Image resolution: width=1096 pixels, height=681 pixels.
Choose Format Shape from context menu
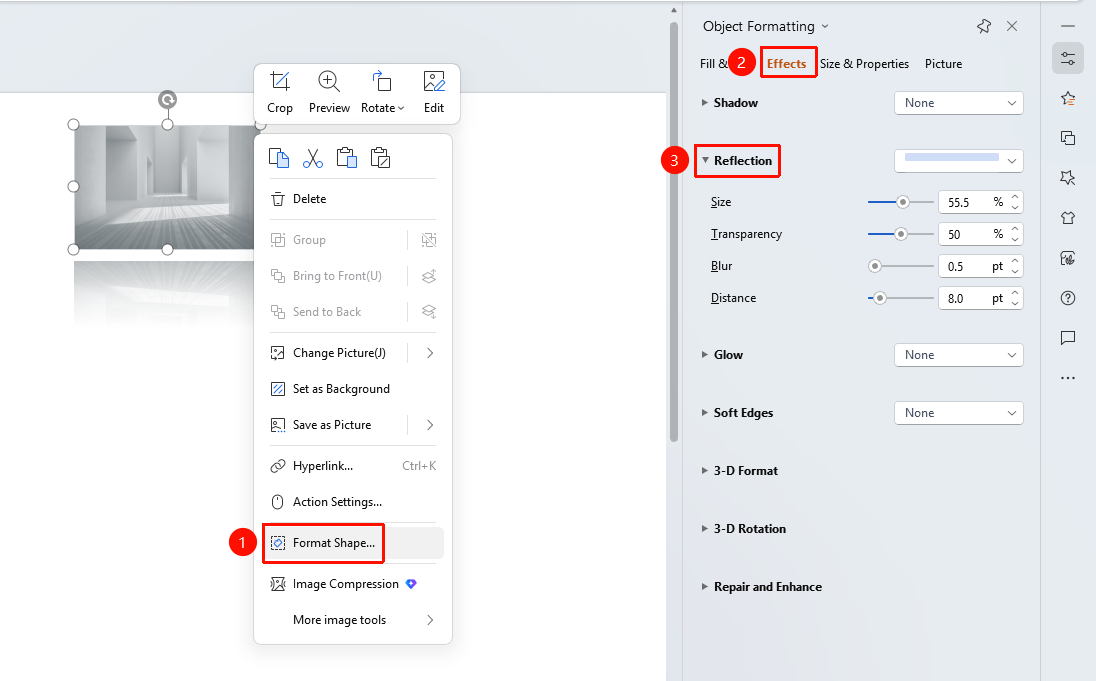(x=353, y=543)
